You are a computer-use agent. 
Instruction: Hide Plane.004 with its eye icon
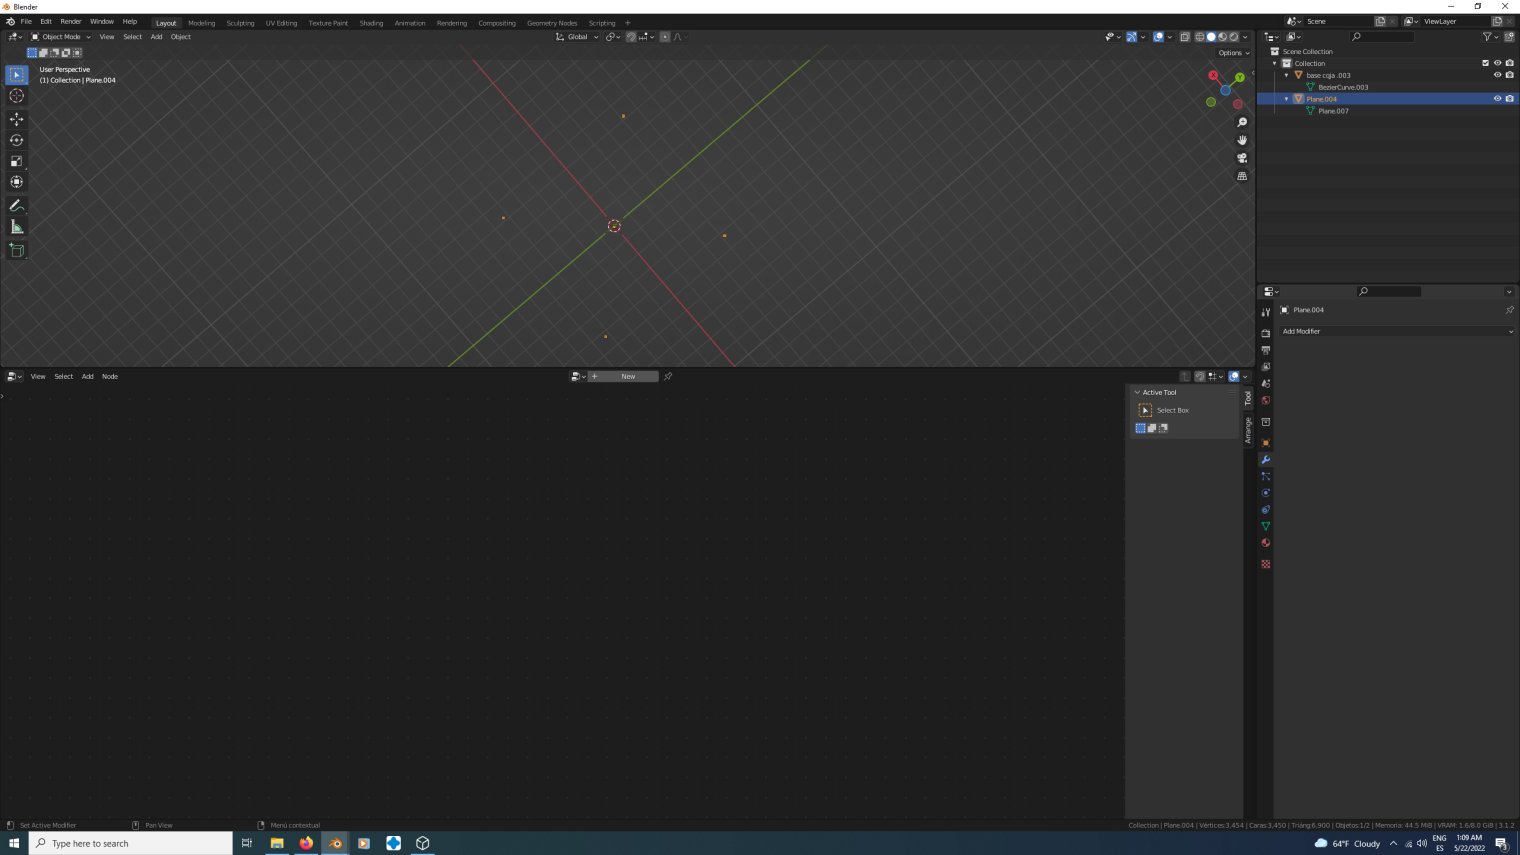[x=1497, y=99]
